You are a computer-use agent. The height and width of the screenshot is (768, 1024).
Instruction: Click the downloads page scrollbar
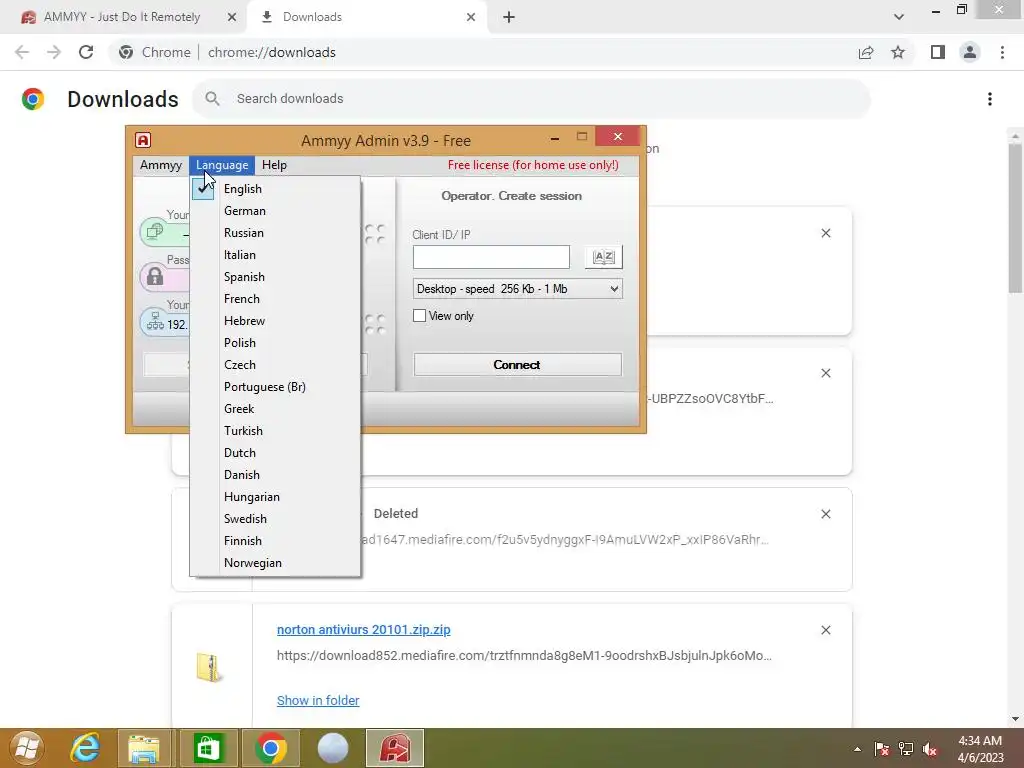pyautogui.click(x=1015, y=219)
